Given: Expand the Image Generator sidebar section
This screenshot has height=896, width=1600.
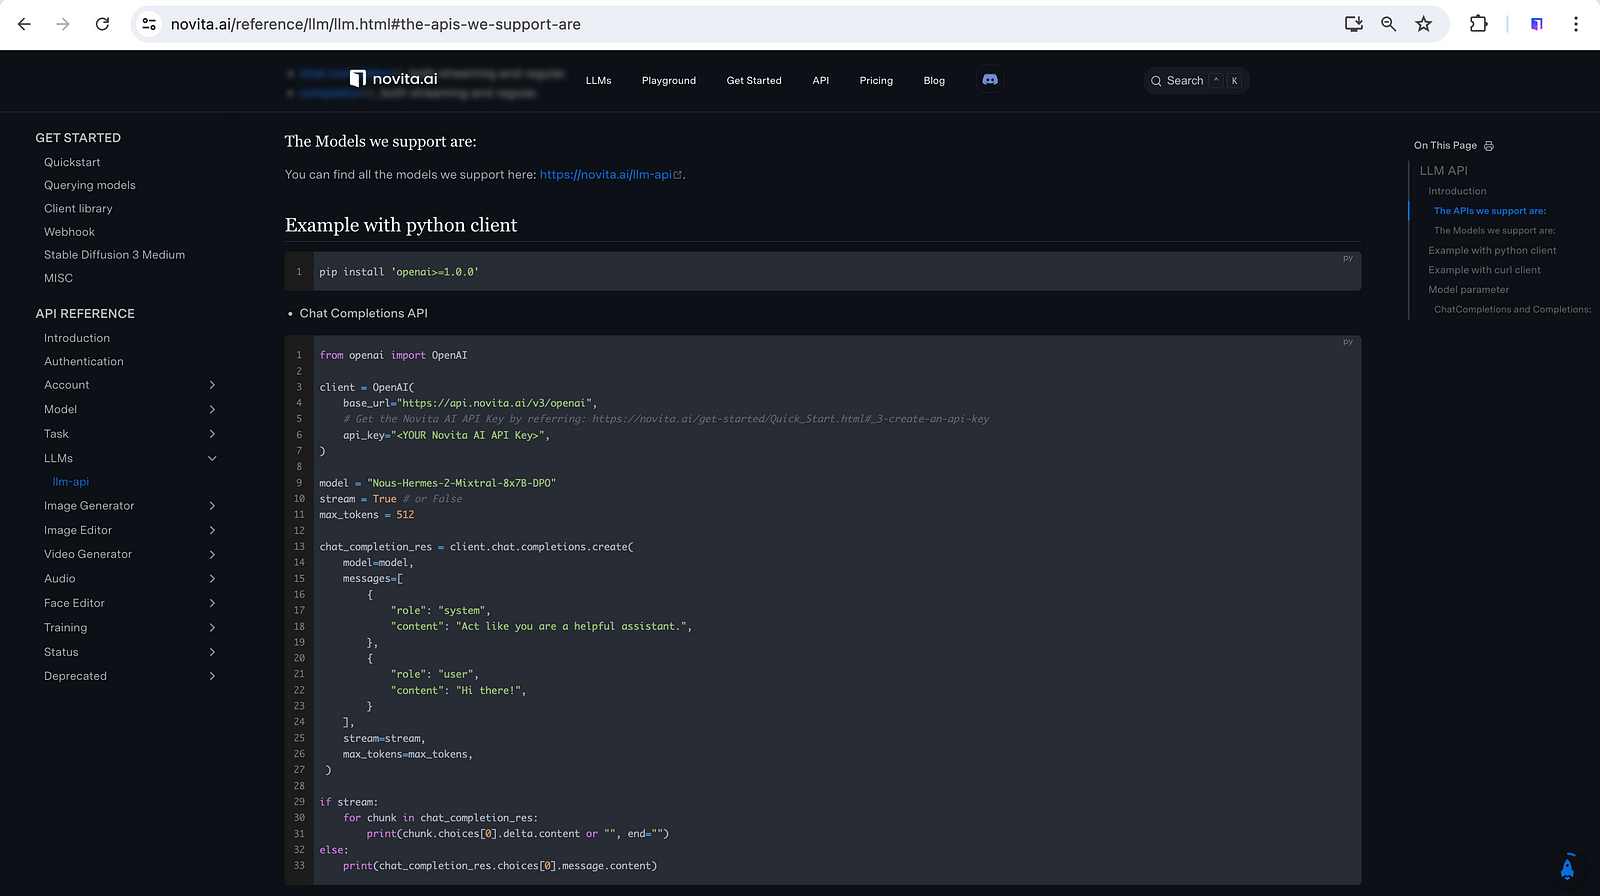Looking at the screenshot, I should [x=212, y=506].
